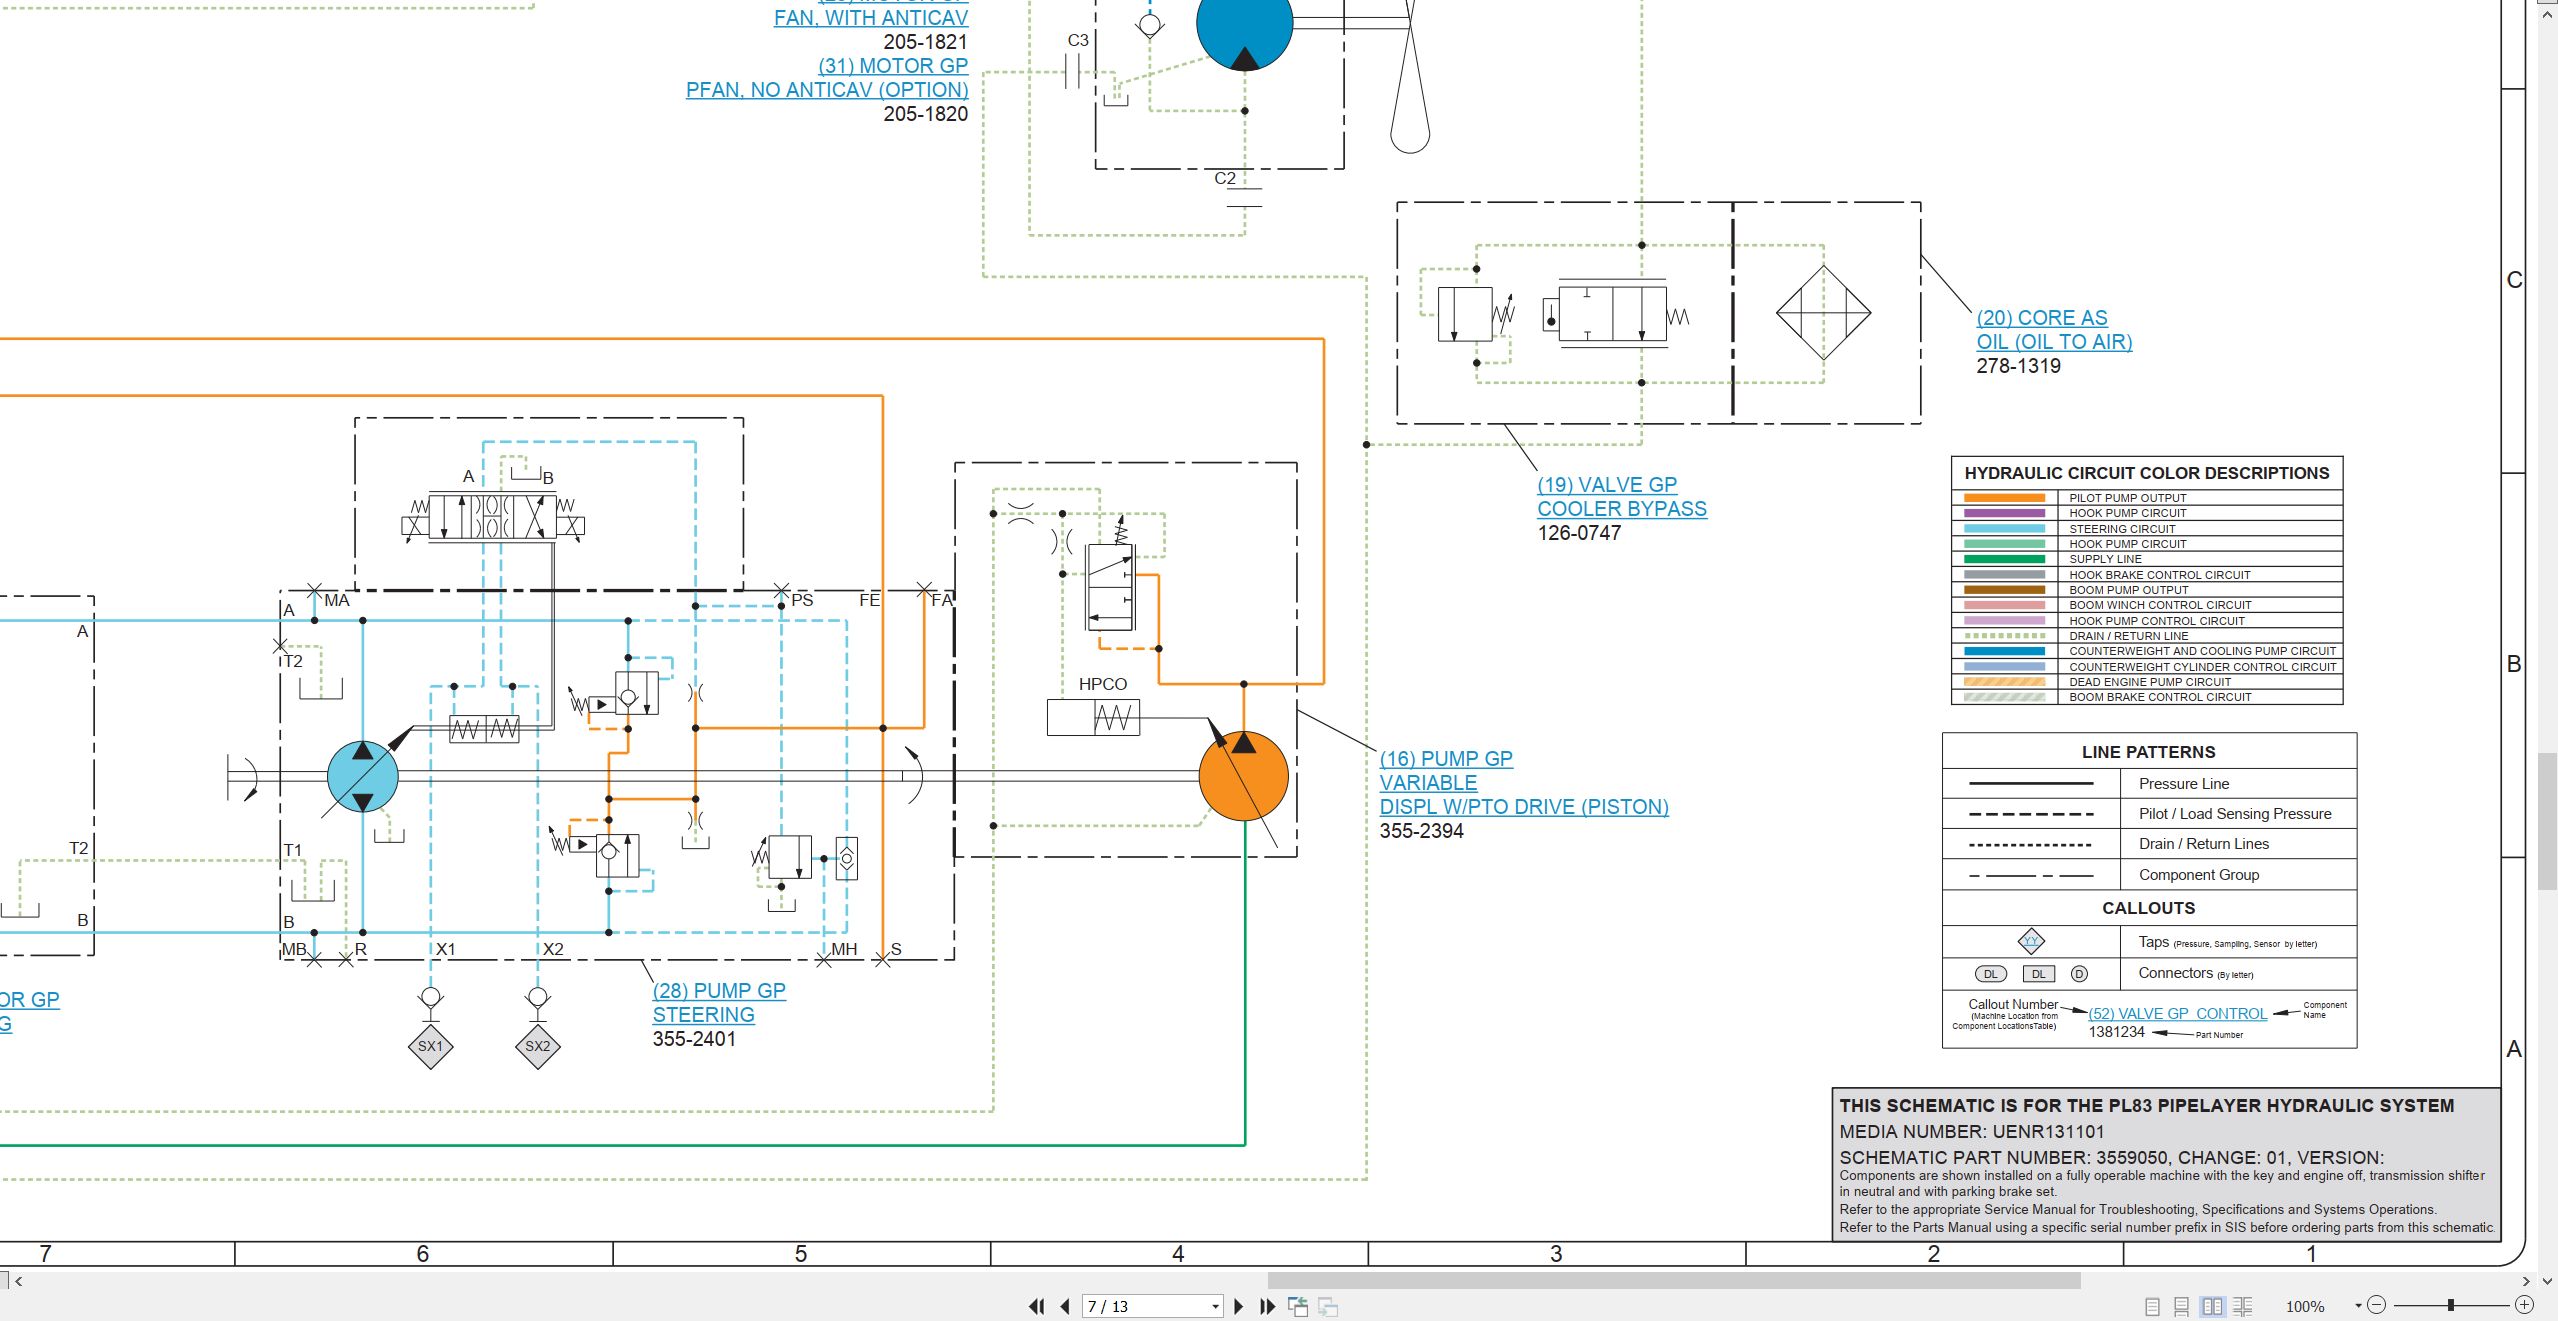Viewport: 2558px width, 1321px height.
Task: Click the 'HYDRAULIC CIRCUIT COLOR DESCRIPTIONS' heading
Action: 2147,473
